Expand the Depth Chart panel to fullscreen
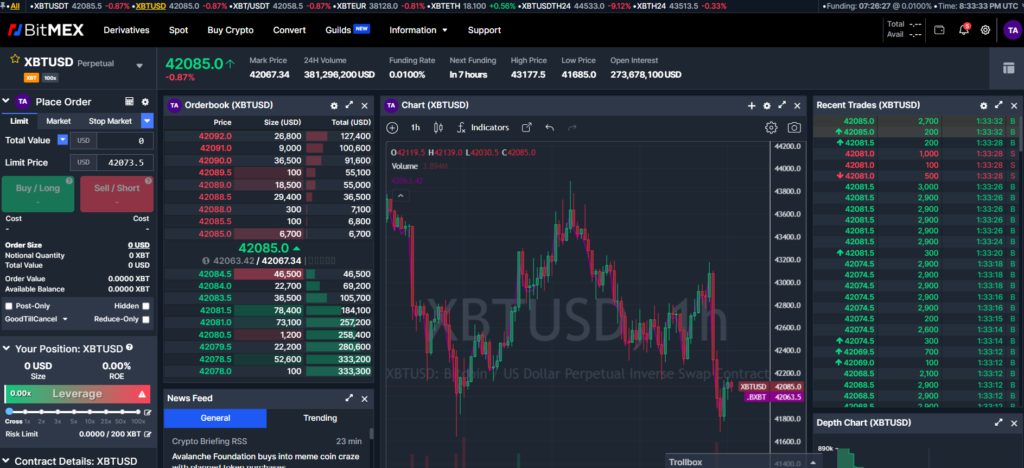The width and height of the screenshot is (1024, 468). [x=999, y=423]
